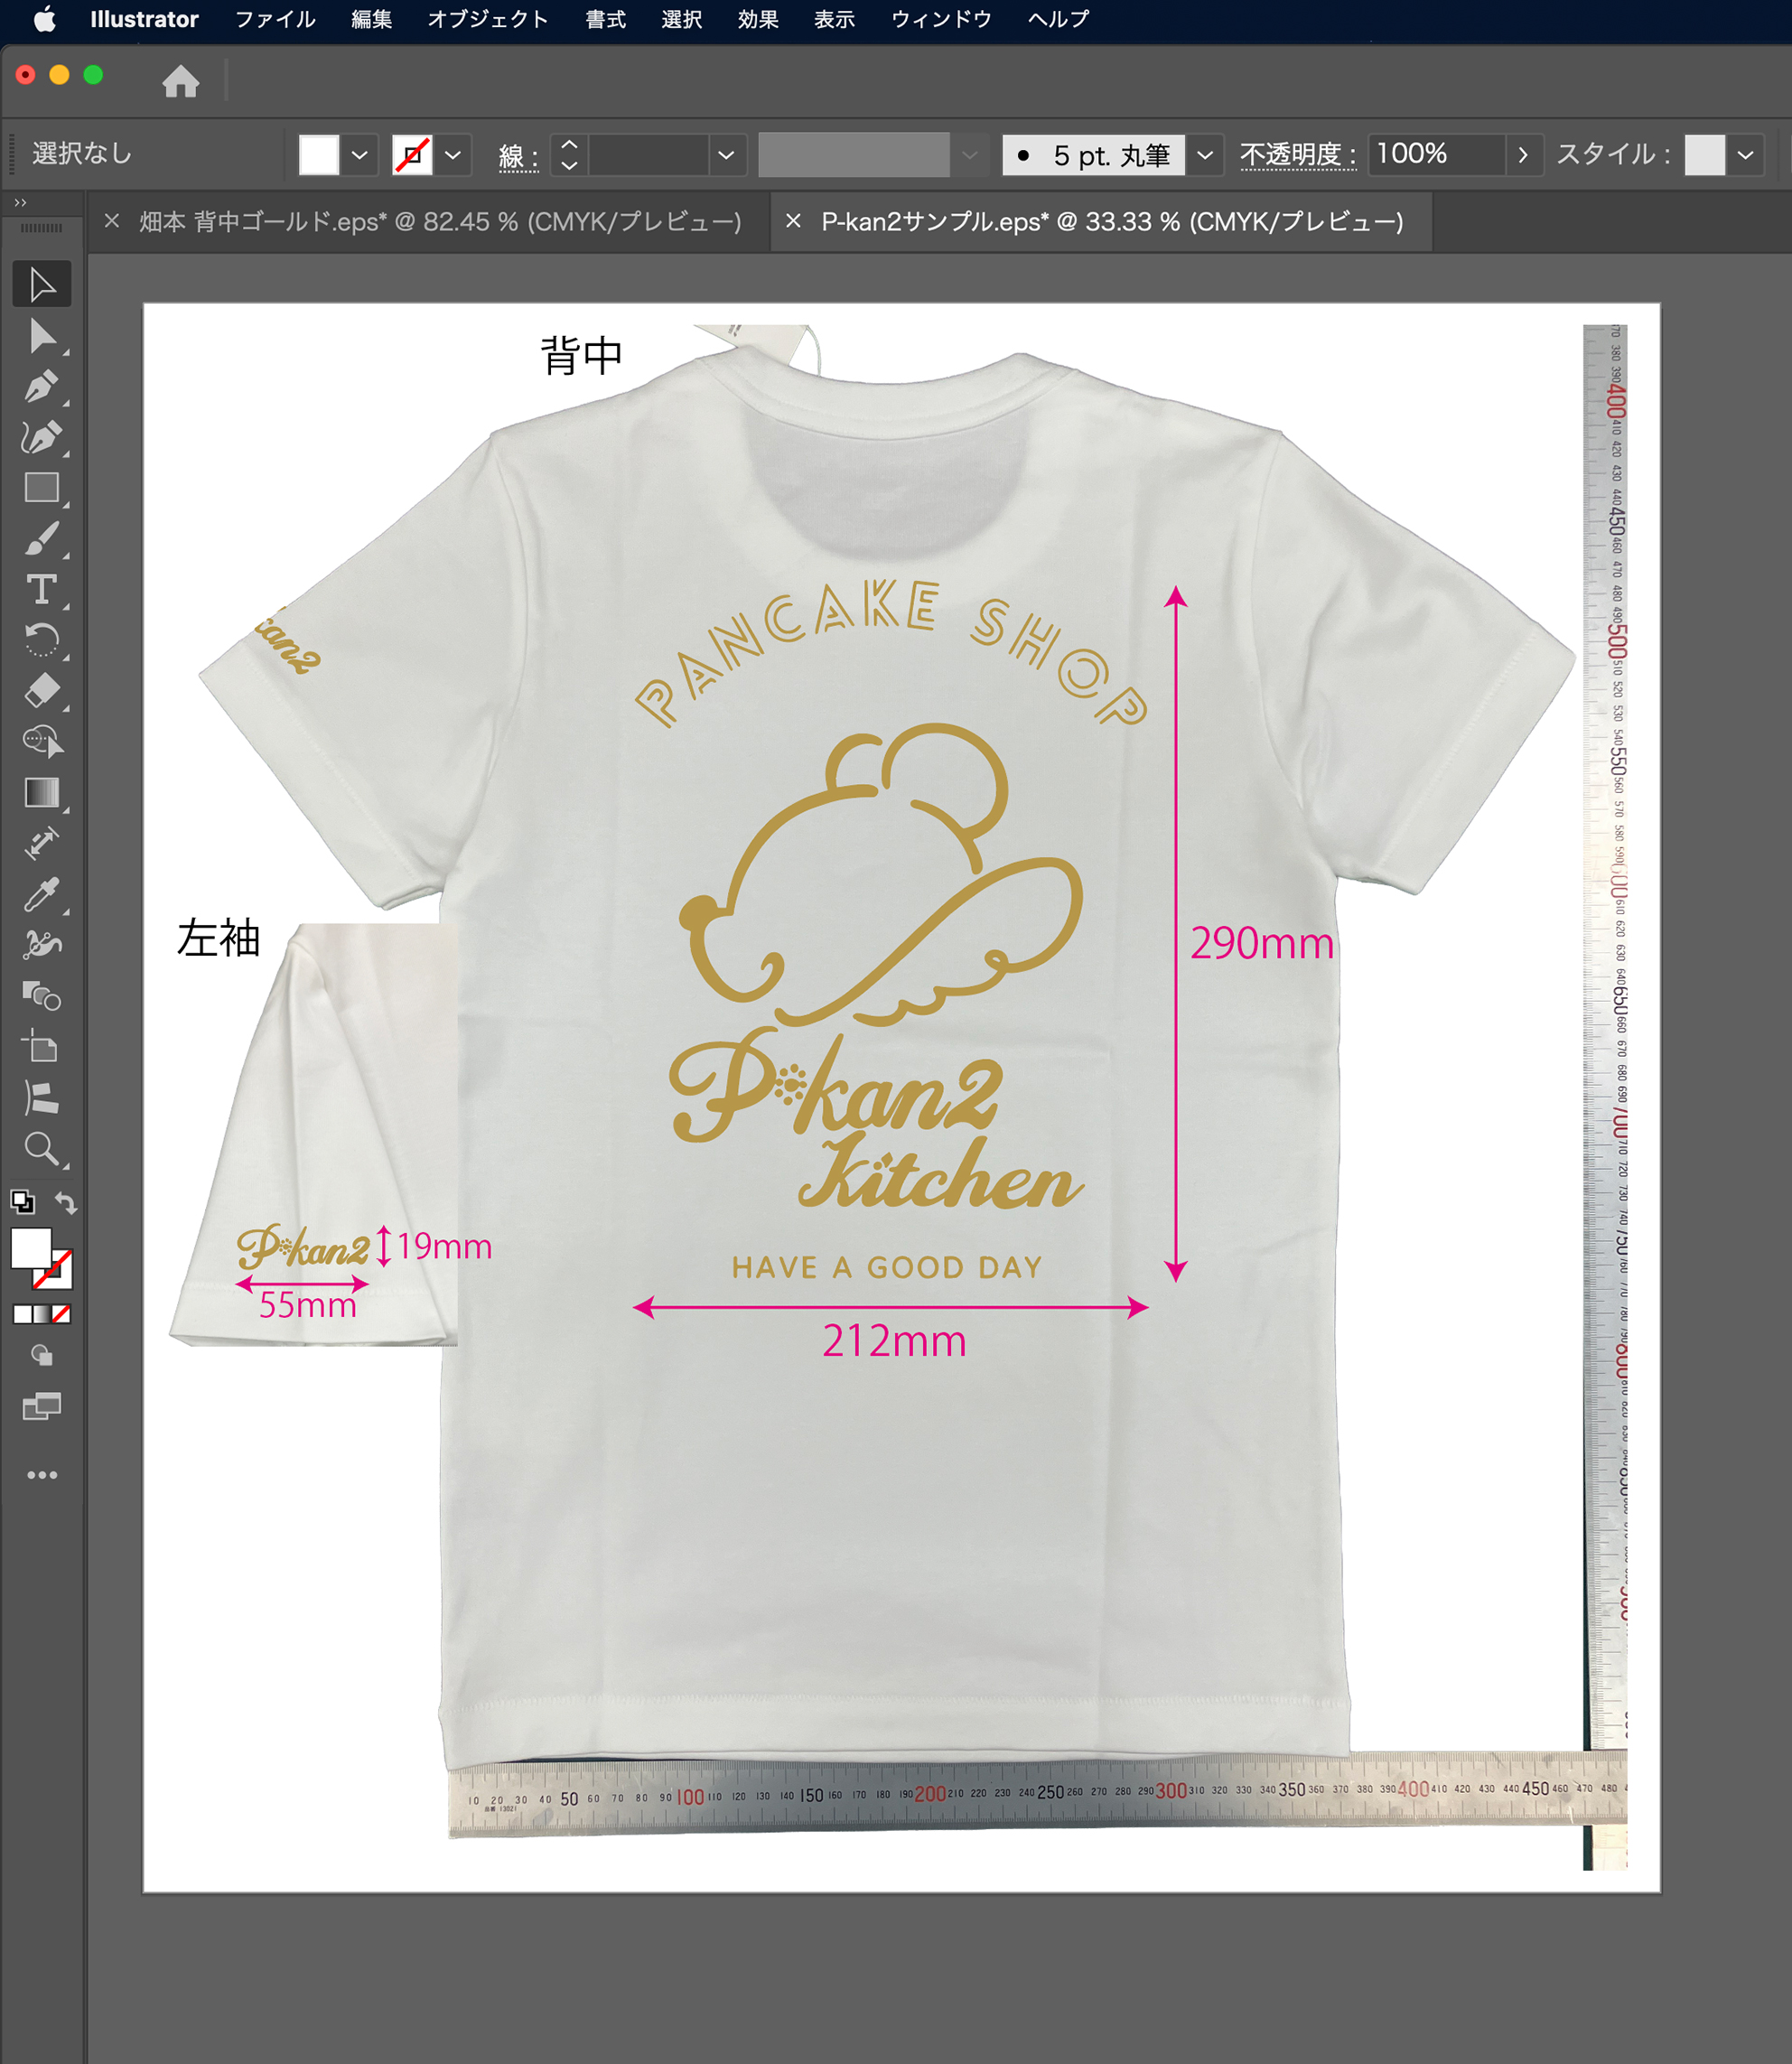Close the P-kan2サンプル.eps document tab
Image resolution: width=1792 pixels, height=2064 pixels.
click(793, 221)
